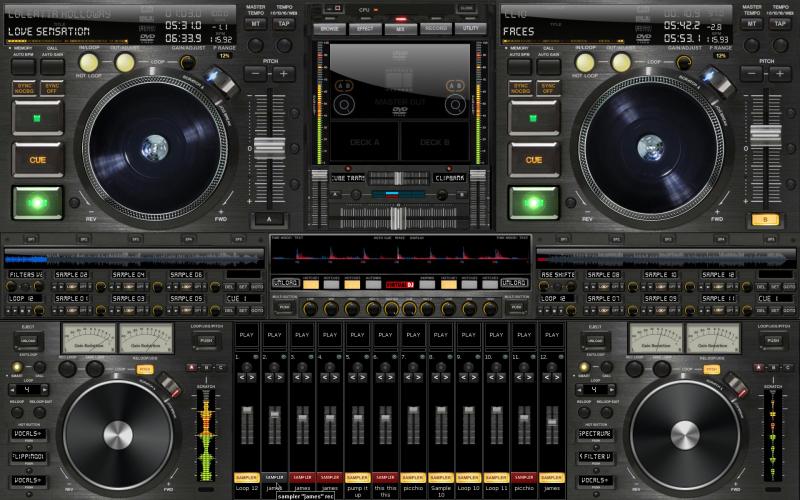Stop the left deck with green-square button

(x=38, y=118)
